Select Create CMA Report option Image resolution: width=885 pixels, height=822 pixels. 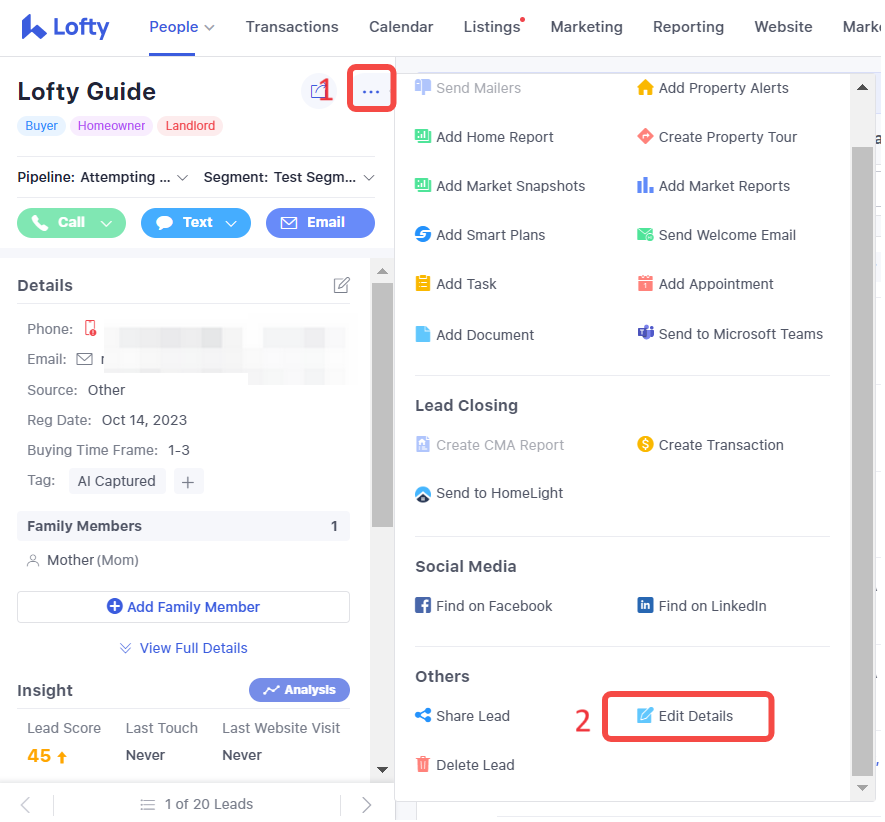489,445
